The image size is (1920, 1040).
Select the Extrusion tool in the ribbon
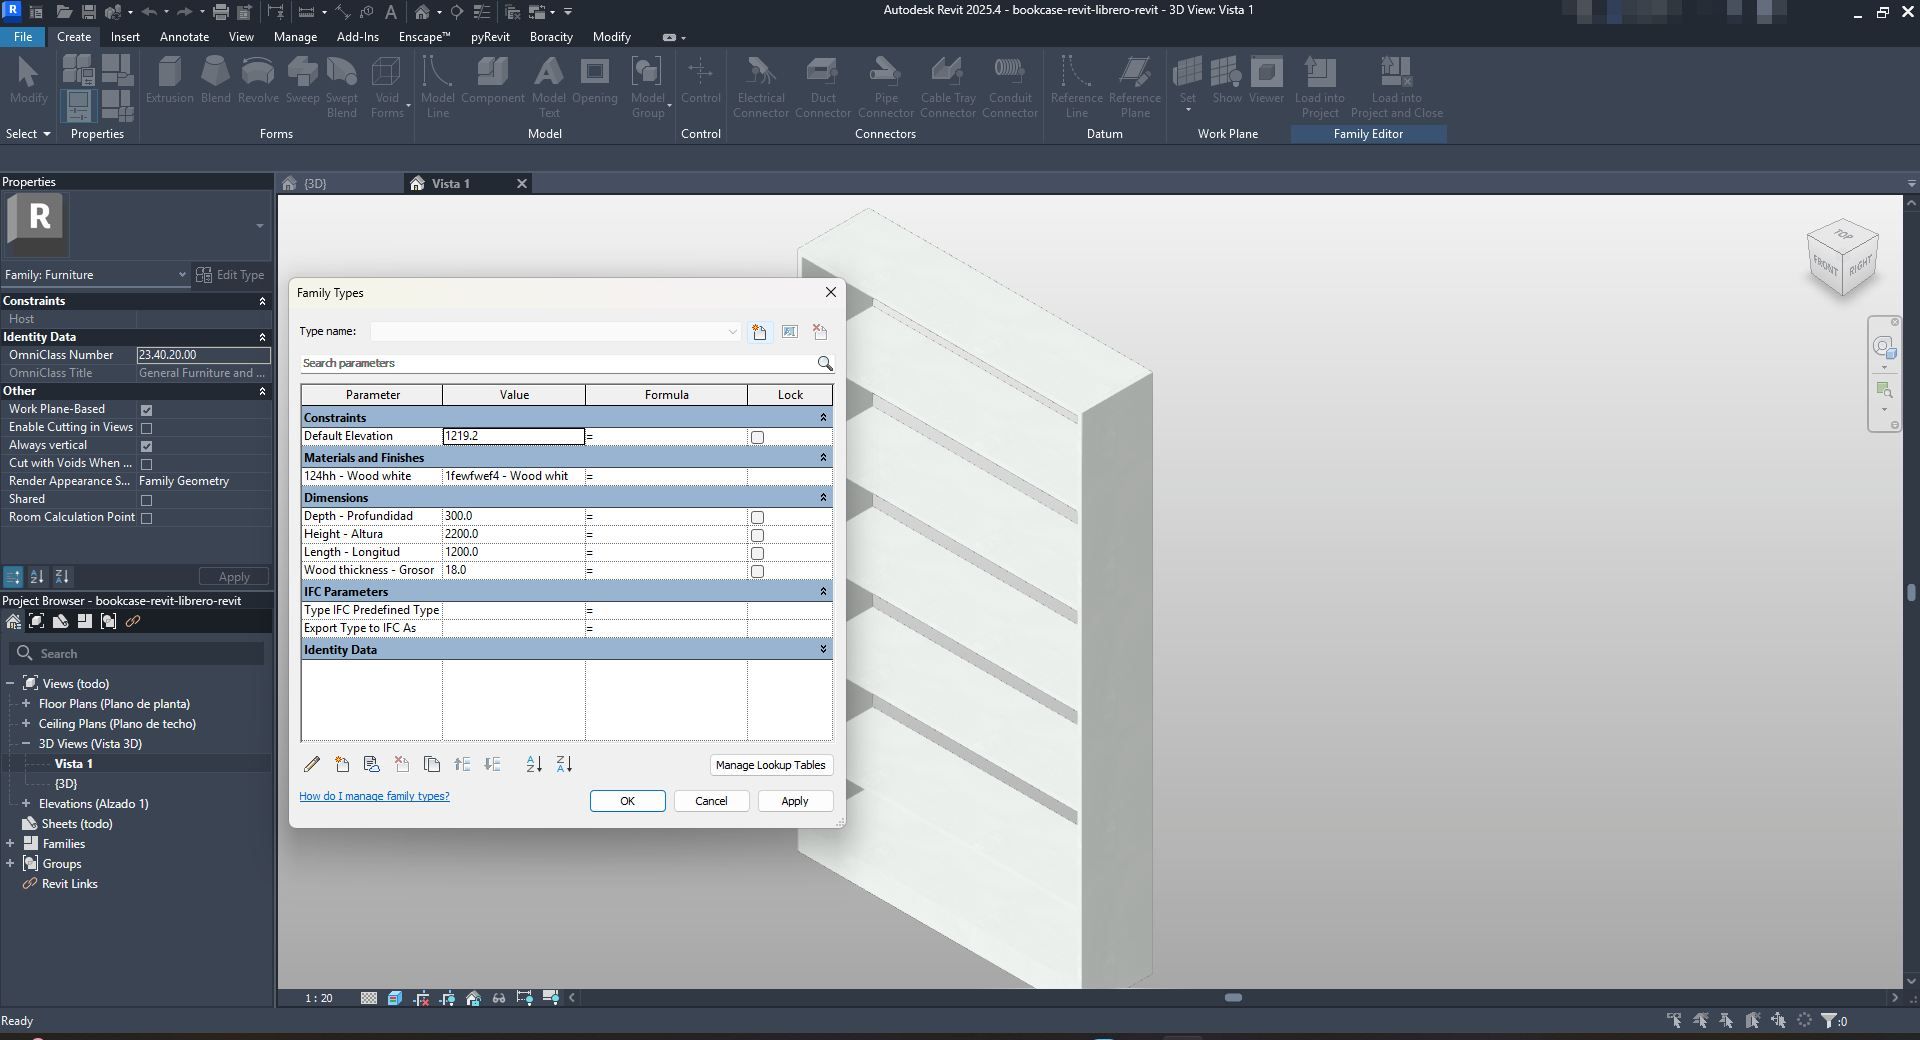click(x=169, y=80)
